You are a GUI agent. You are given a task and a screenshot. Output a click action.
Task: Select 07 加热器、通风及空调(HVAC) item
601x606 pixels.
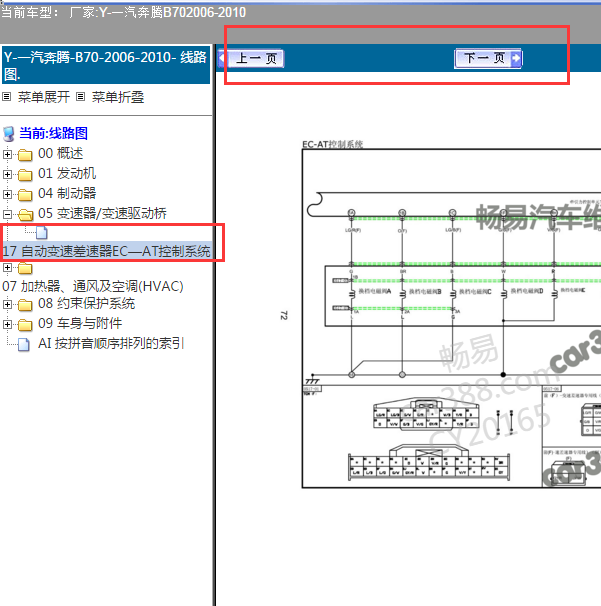[x=93, y=286]
